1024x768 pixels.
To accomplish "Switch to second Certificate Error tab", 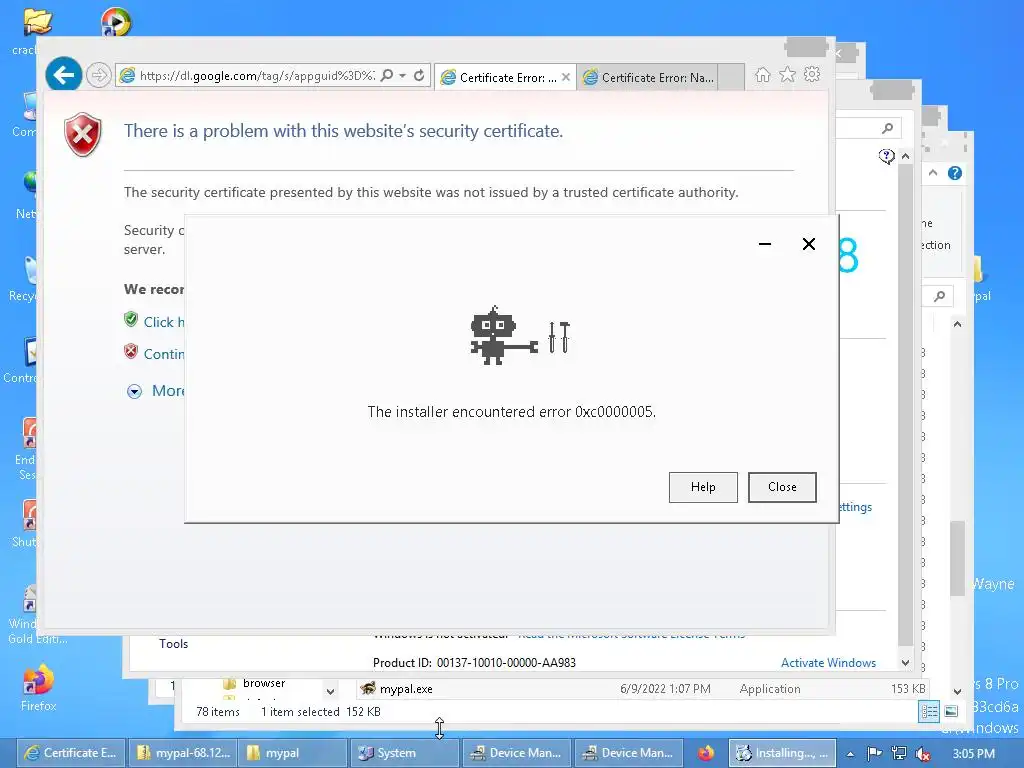I will tap(648, 77).
